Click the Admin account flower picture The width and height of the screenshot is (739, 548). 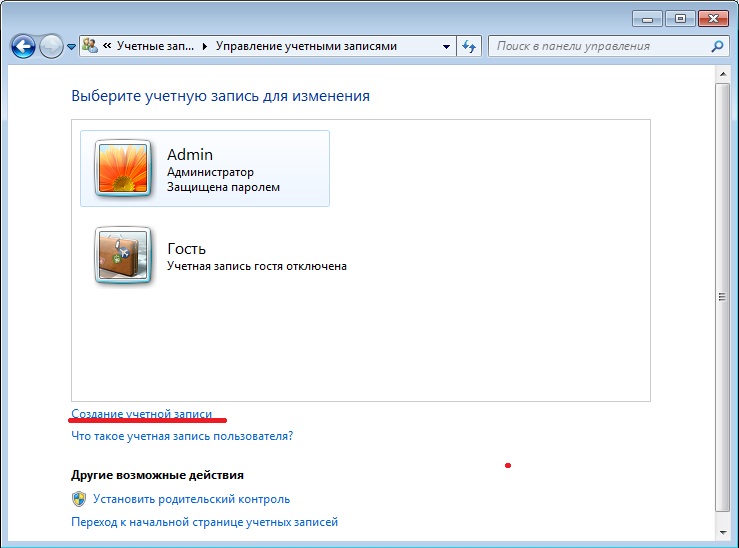[x=123, y=168]
